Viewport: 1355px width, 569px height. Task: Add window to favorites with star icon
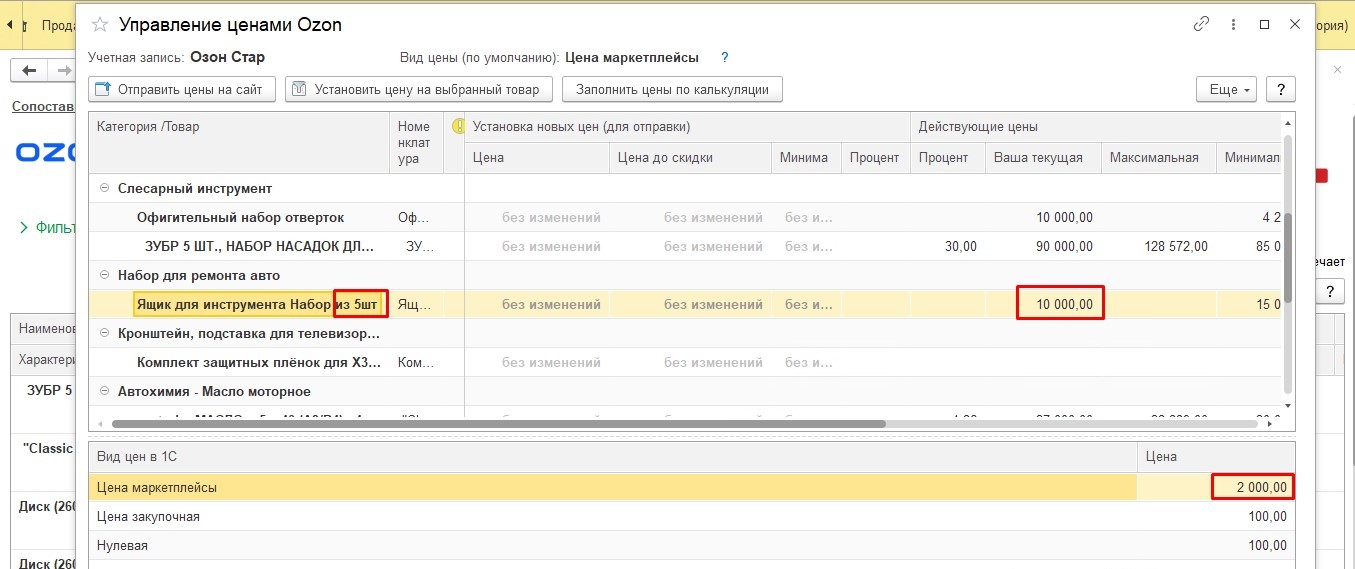click(100, 25)
